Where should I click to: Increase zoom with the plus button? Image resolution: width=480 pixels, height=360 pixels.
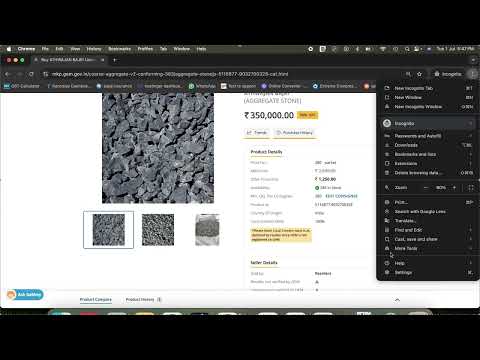(454, 188)
